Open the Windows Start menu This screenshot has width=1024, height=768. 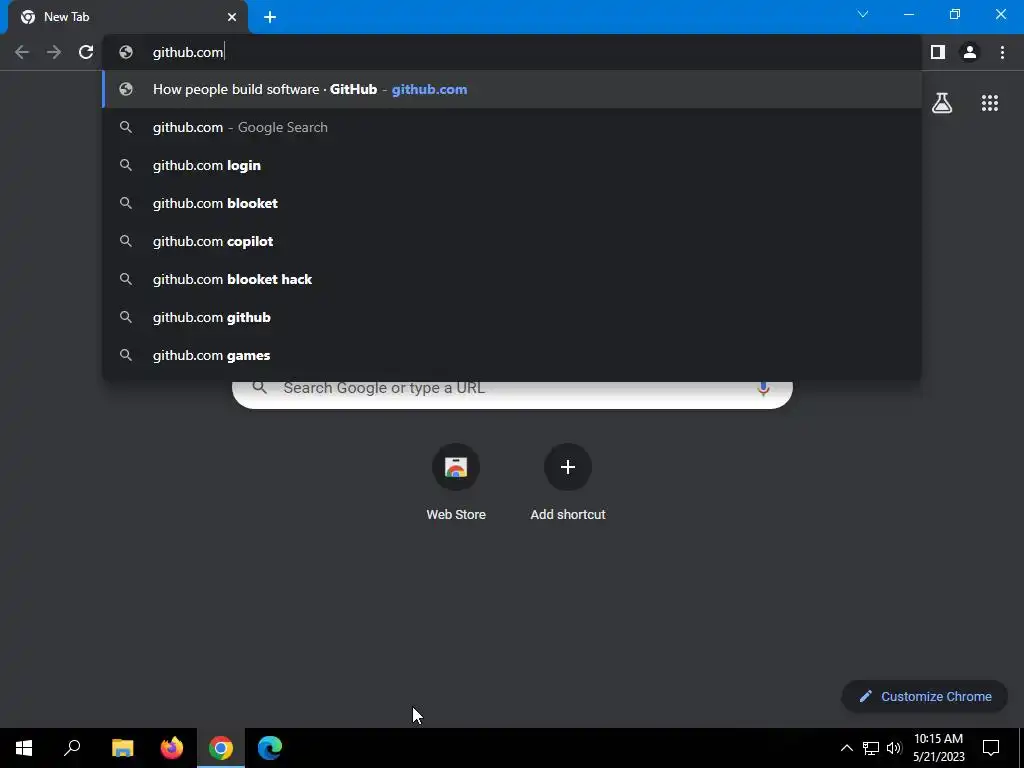coord(24,748)
